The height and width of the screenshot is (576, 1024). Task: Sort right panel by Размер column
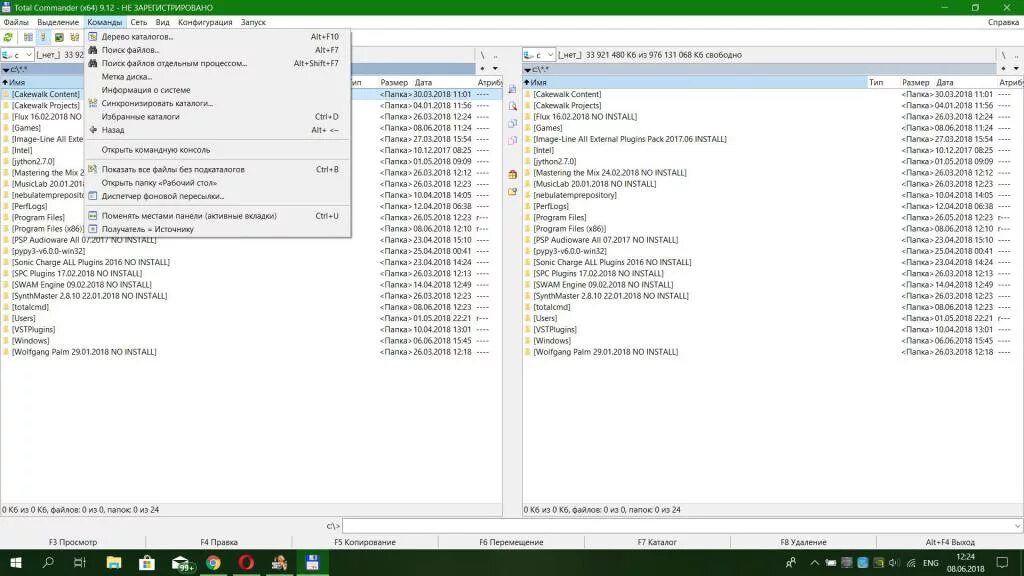pos(916,82)
